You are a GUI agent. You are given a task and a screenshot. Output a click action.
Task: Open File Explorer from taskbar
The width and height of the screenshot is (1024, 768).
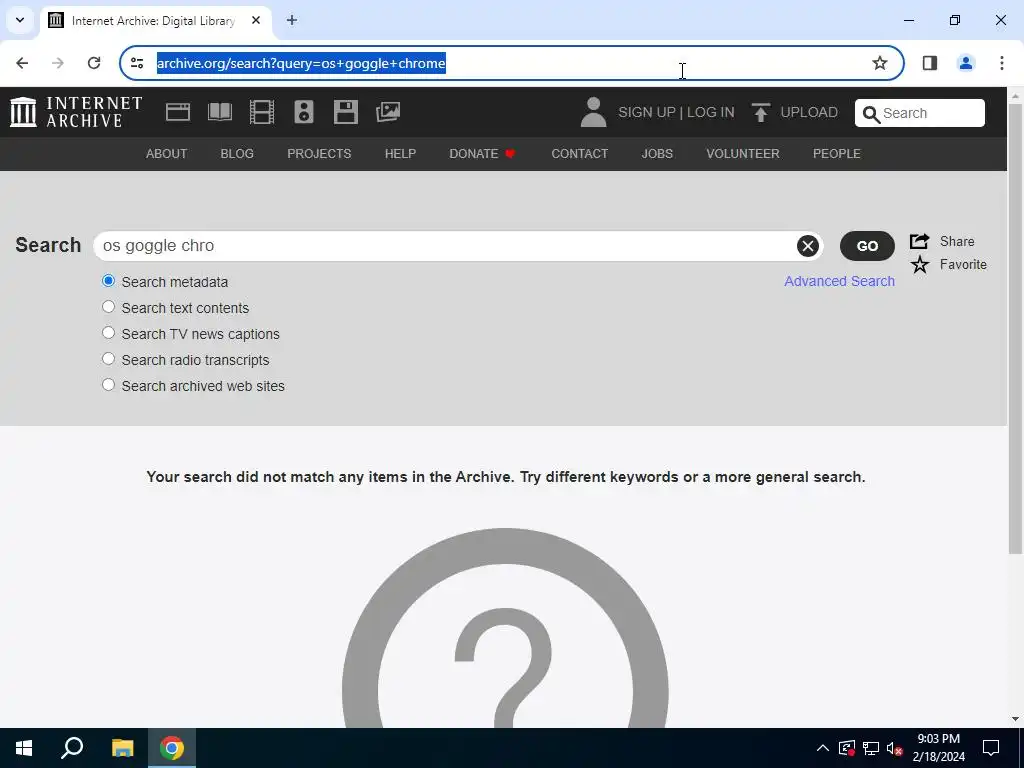(122, 748)
